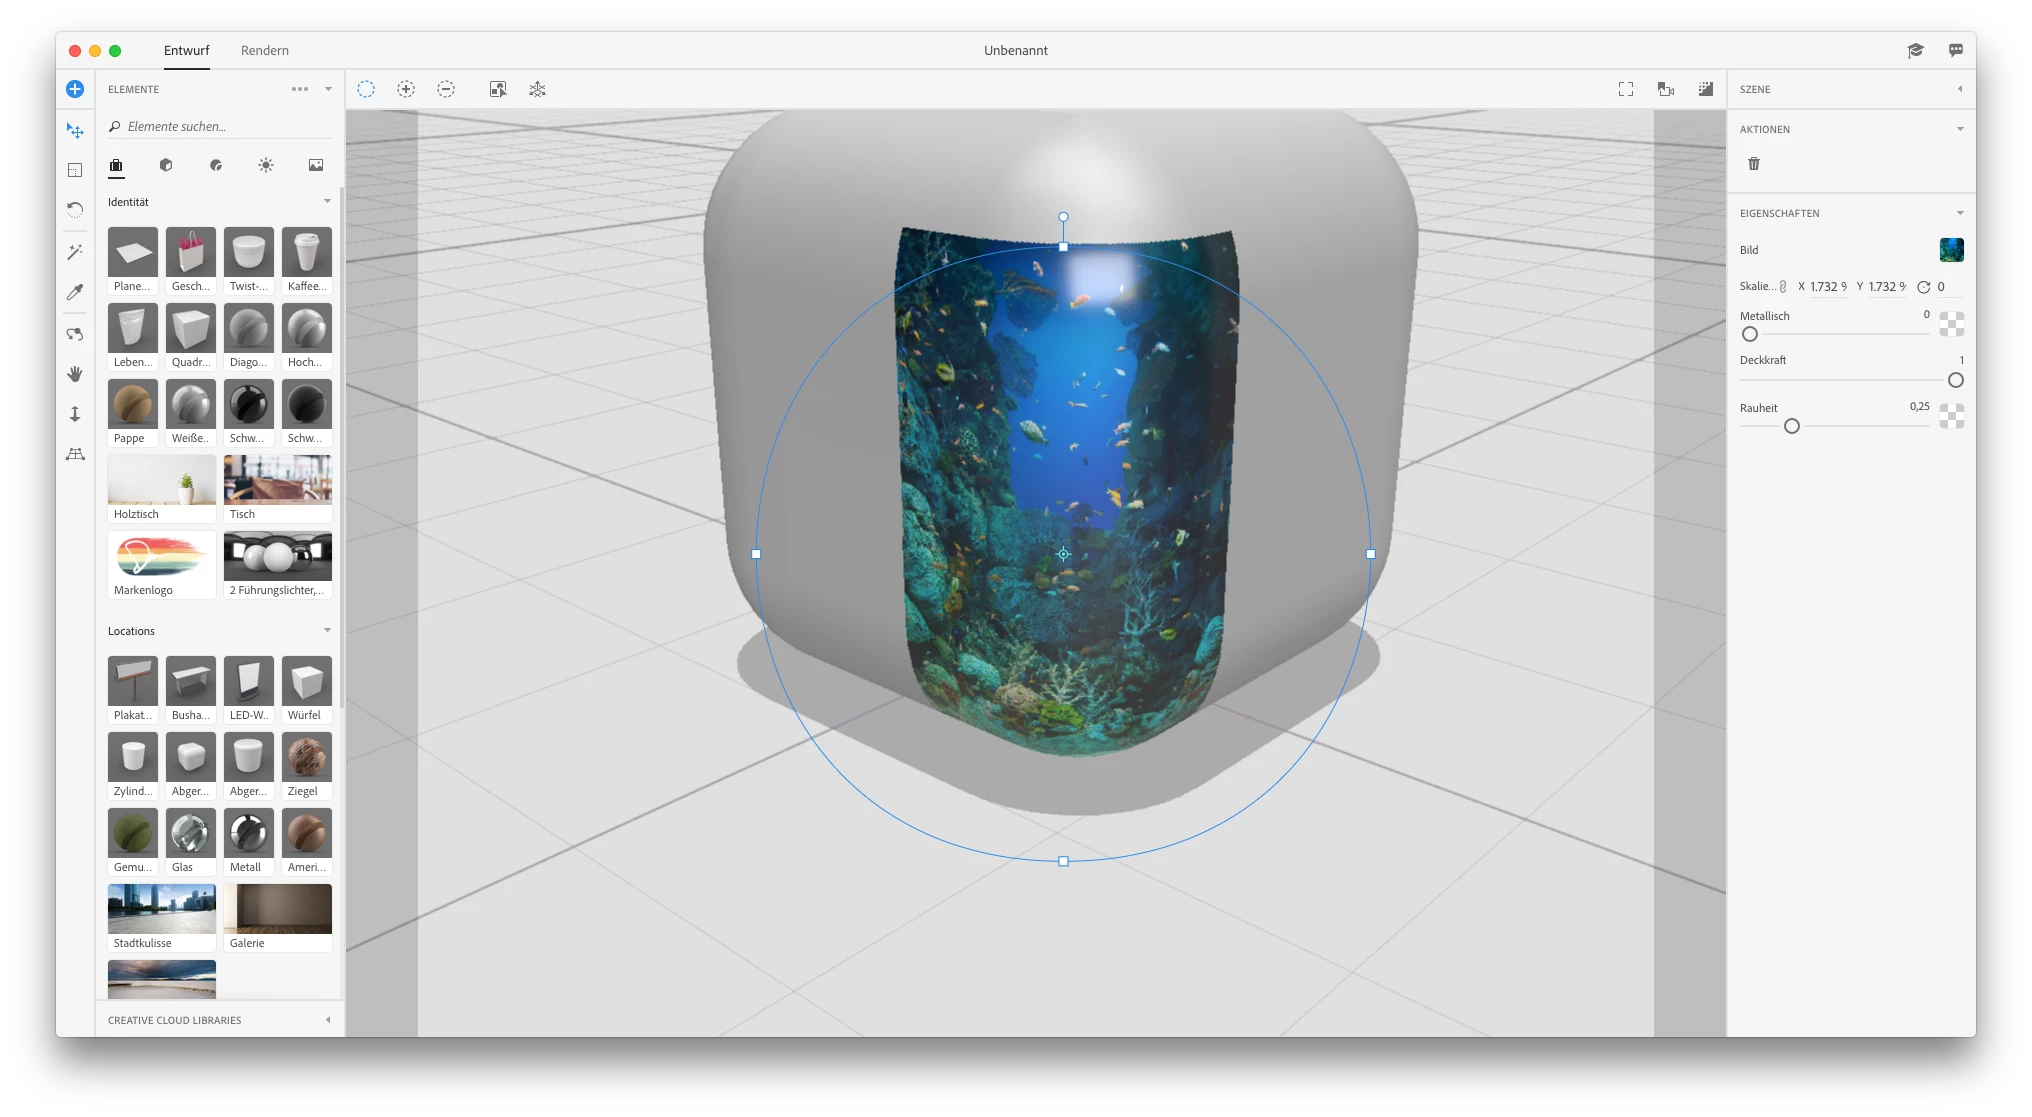This screenshot has height=1117, width=2032.
Task: Toggle the Rauheit texture checker swatch
Action: point(1951,416)
